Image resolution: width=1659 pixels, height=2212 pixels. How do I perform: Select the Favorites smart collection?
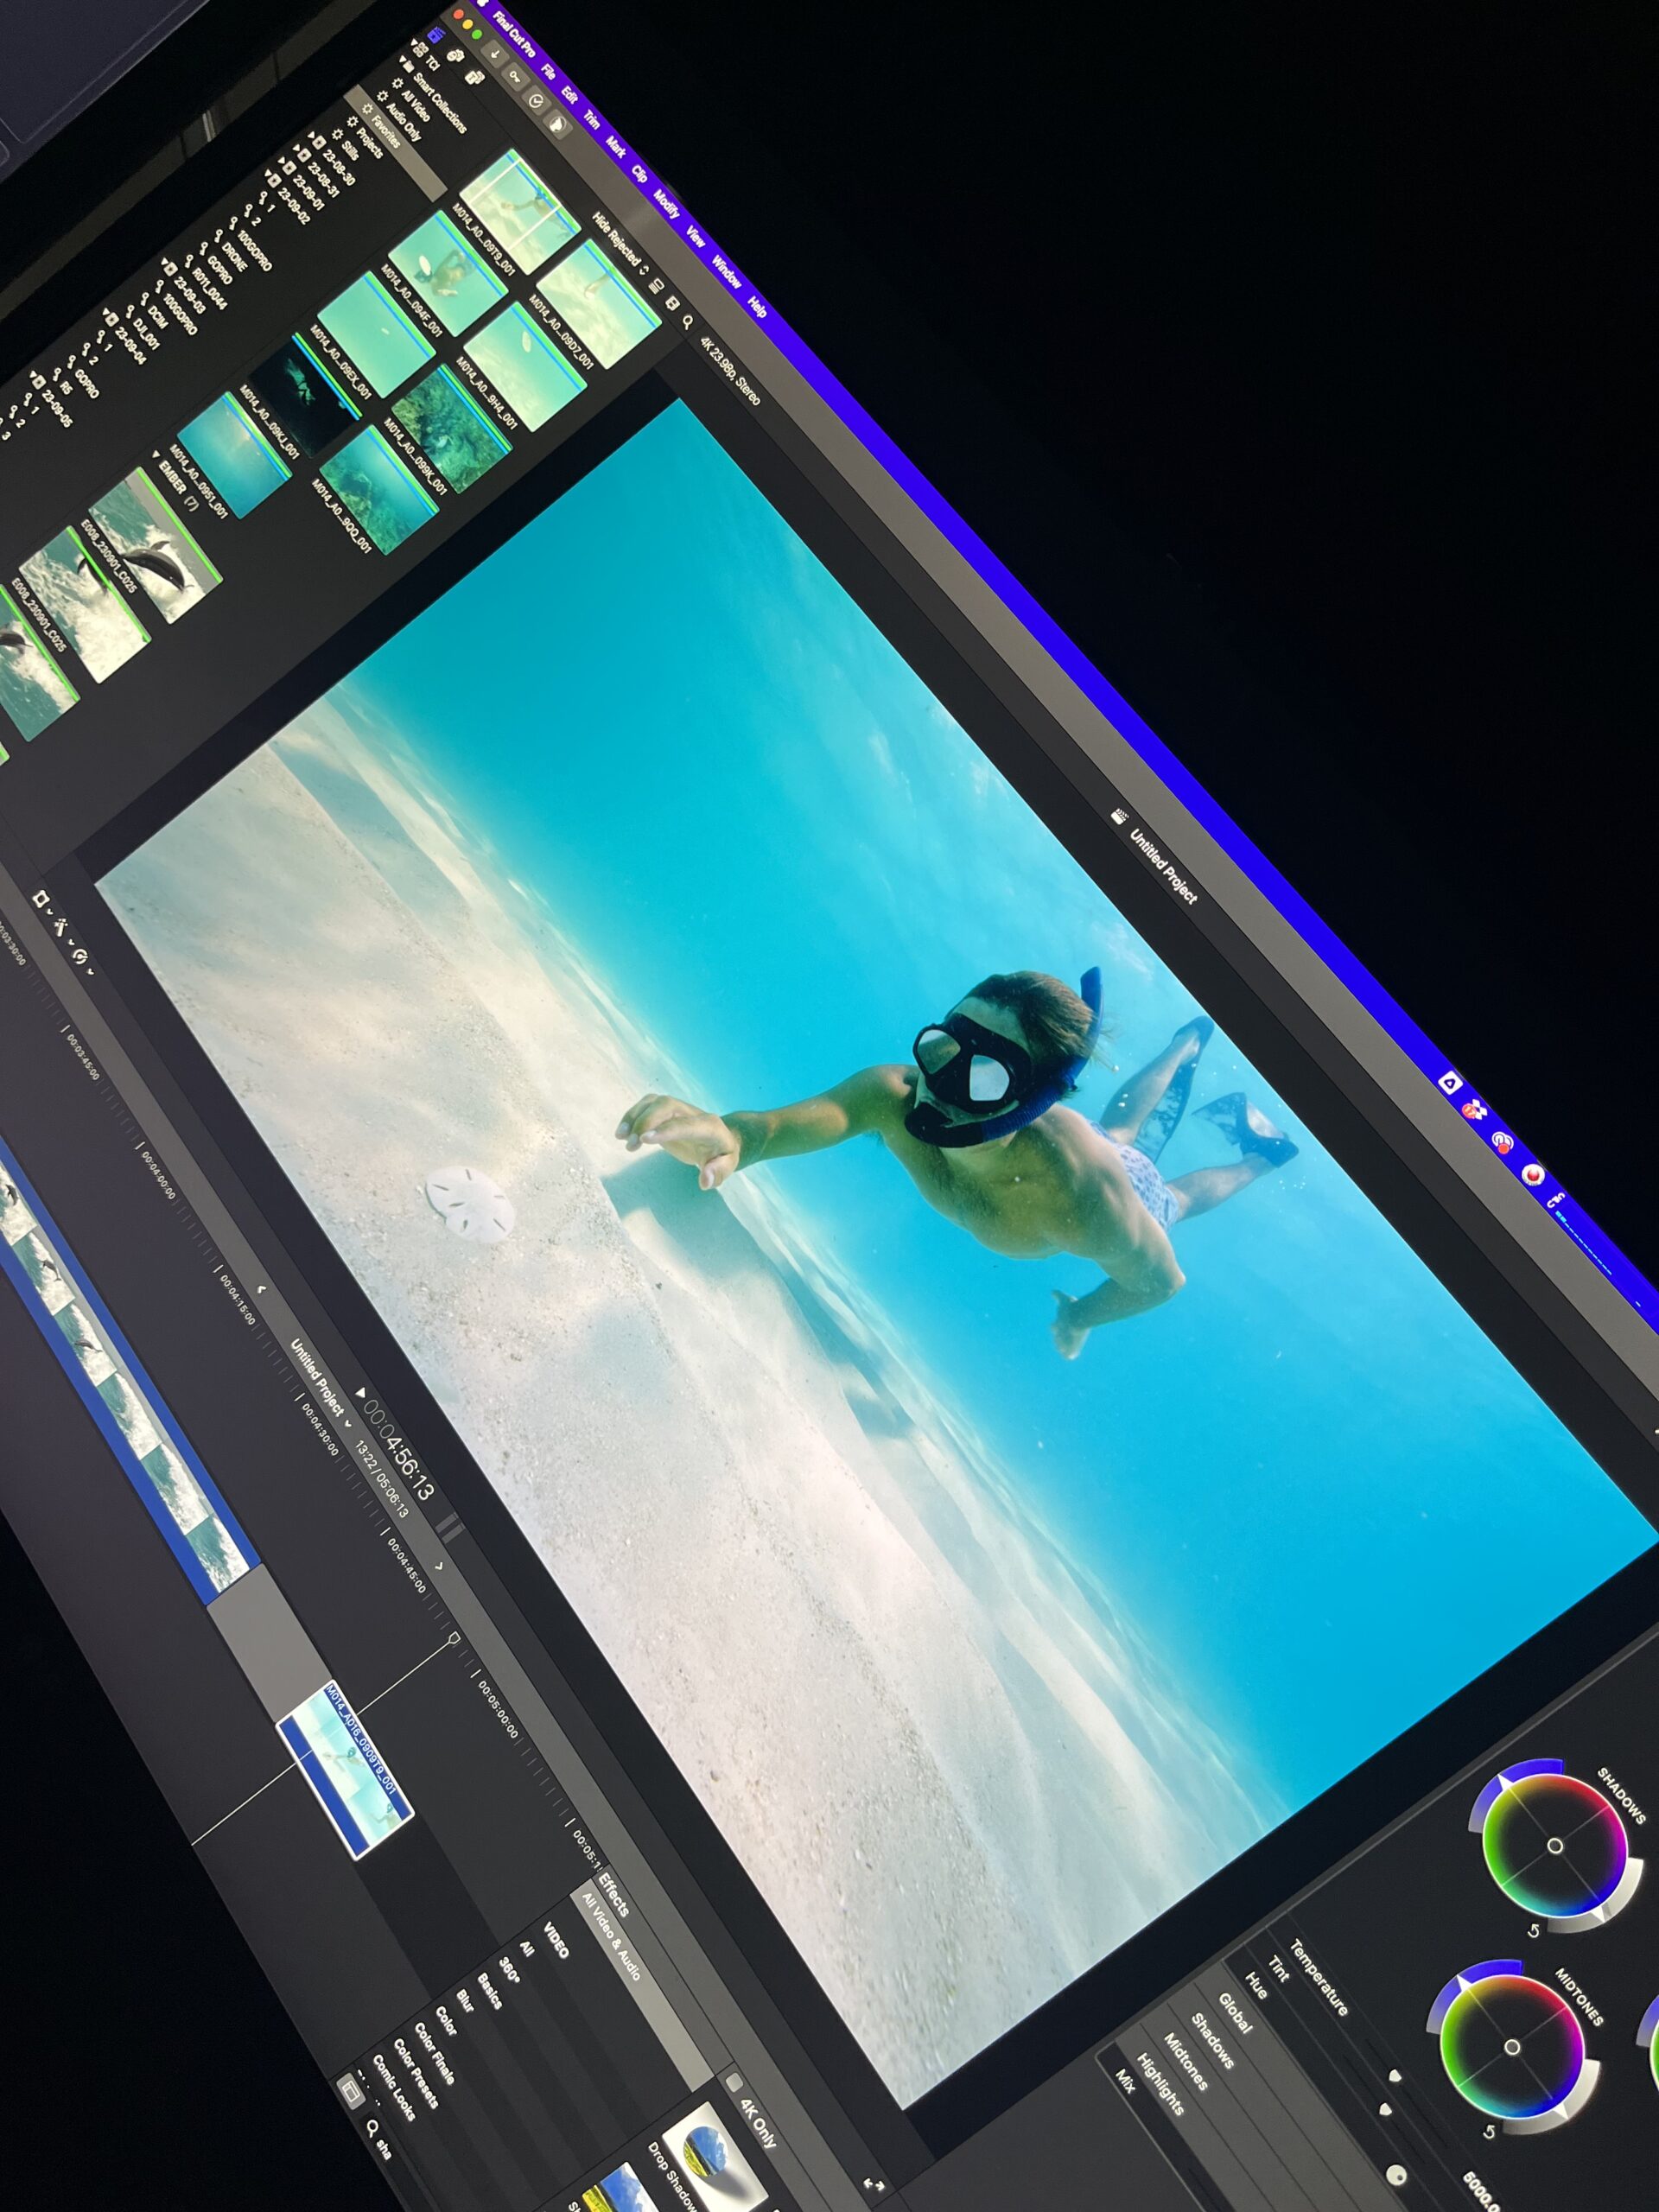coord(385,131)
